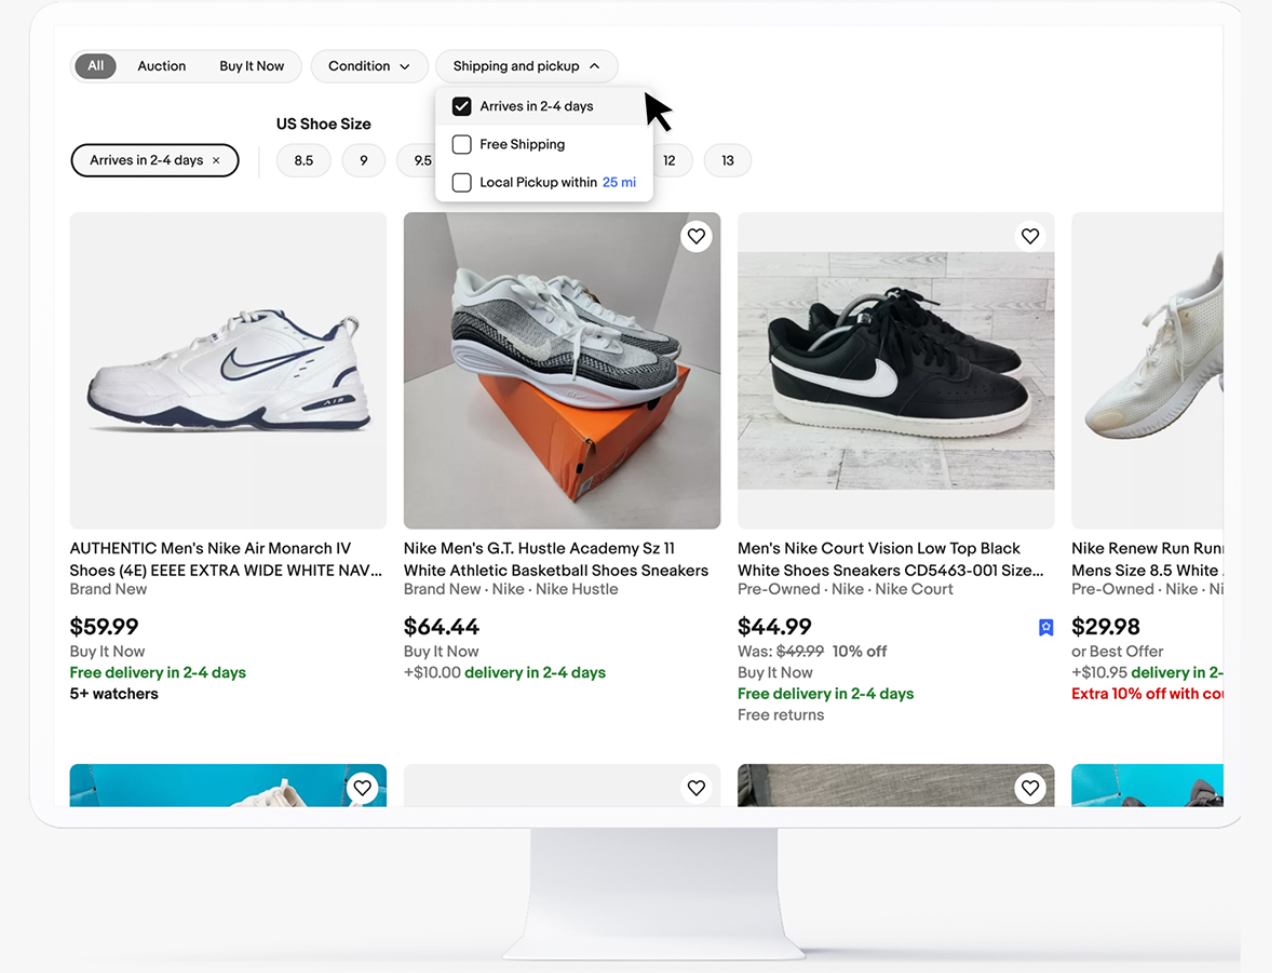Select the All listings filter tab
This screenshot has height=973, width=1272.
click(96, 66)
